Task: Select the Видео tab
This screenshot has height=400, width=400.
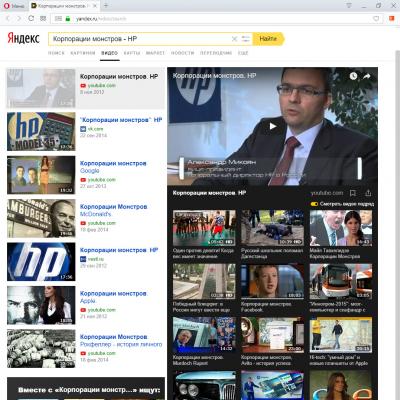Action: pos(110,53)
